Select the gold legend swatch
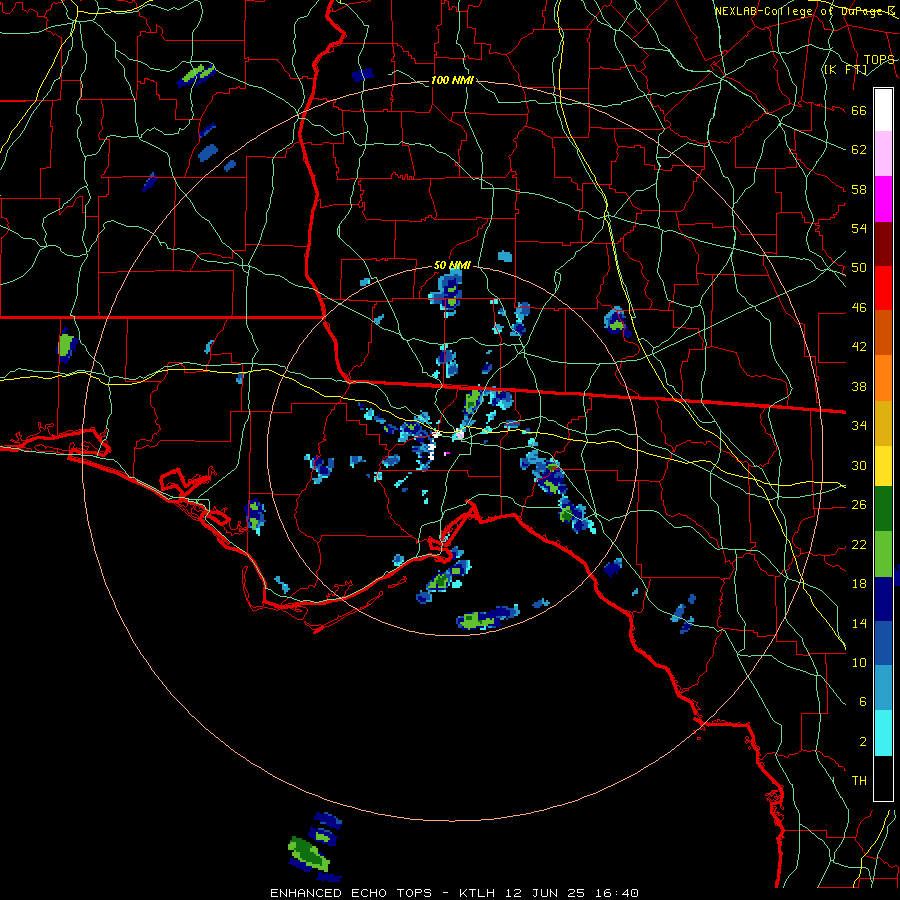 click(x=883, y=423)
